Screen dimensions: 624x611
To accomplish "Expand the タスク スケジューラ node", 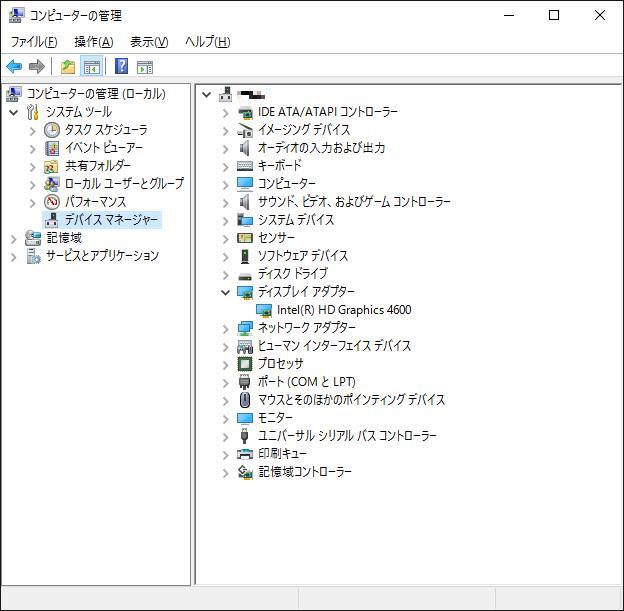I will pyautogui.click(x=33, y=131).
